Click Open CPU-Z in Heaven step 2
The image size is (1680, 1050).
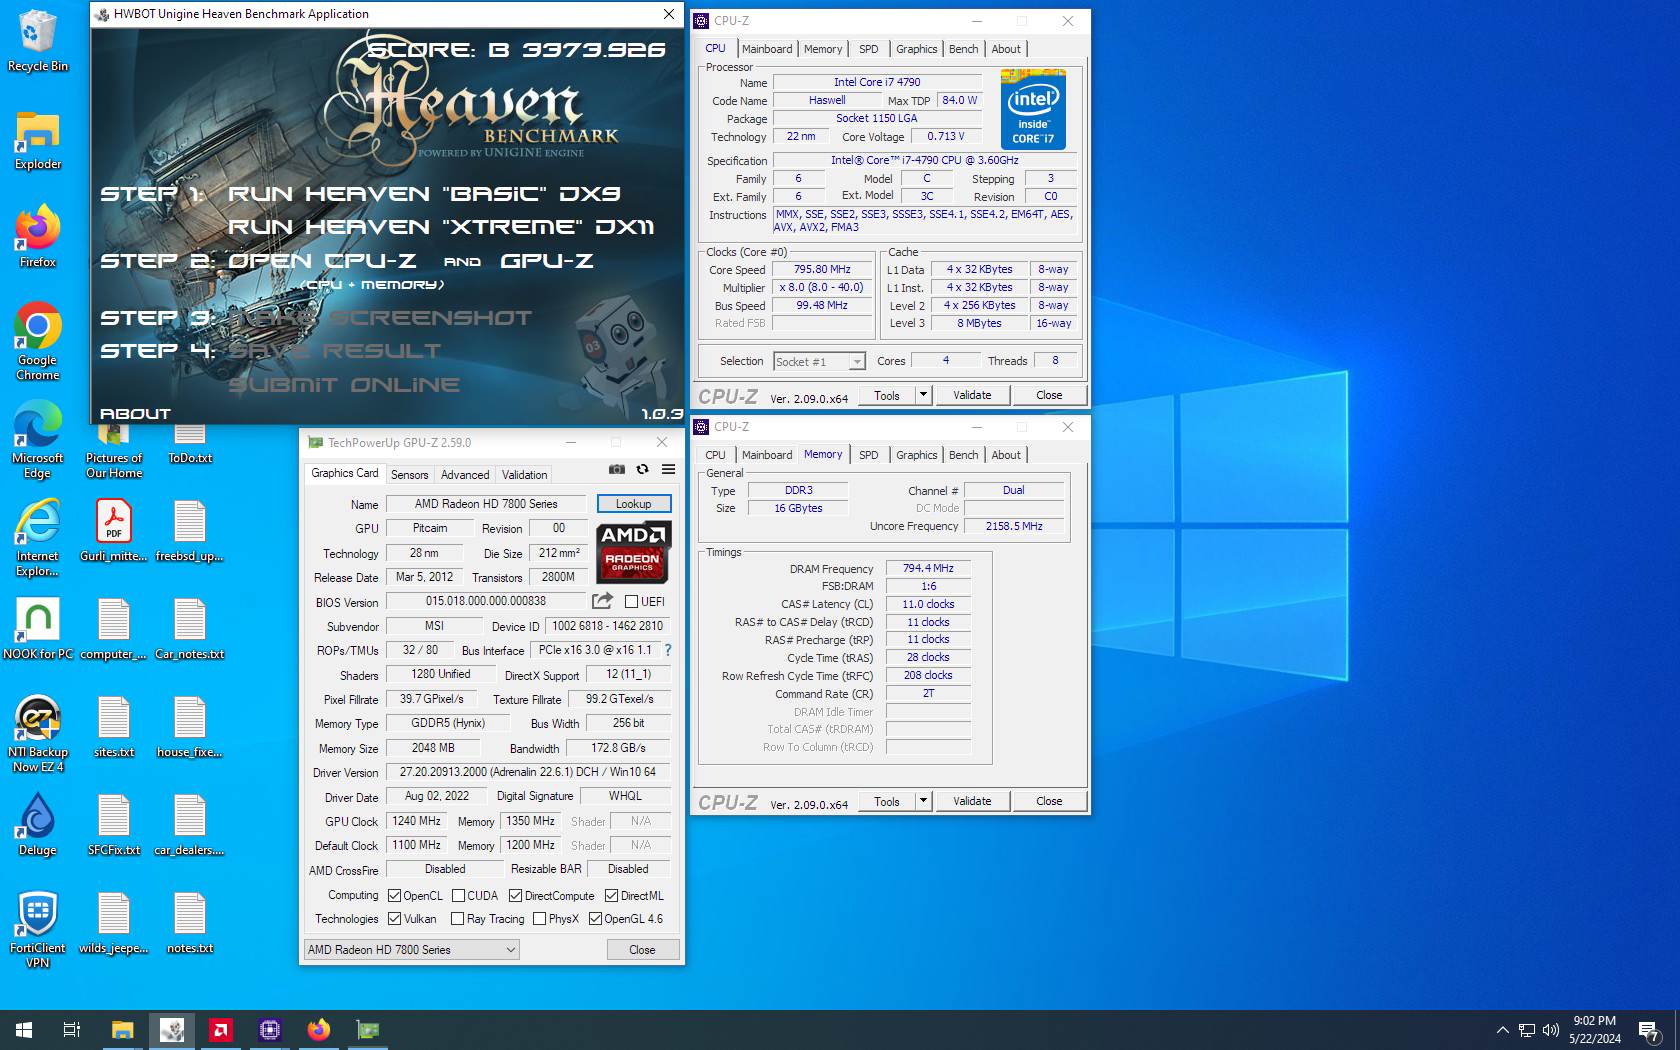point(322,261)
